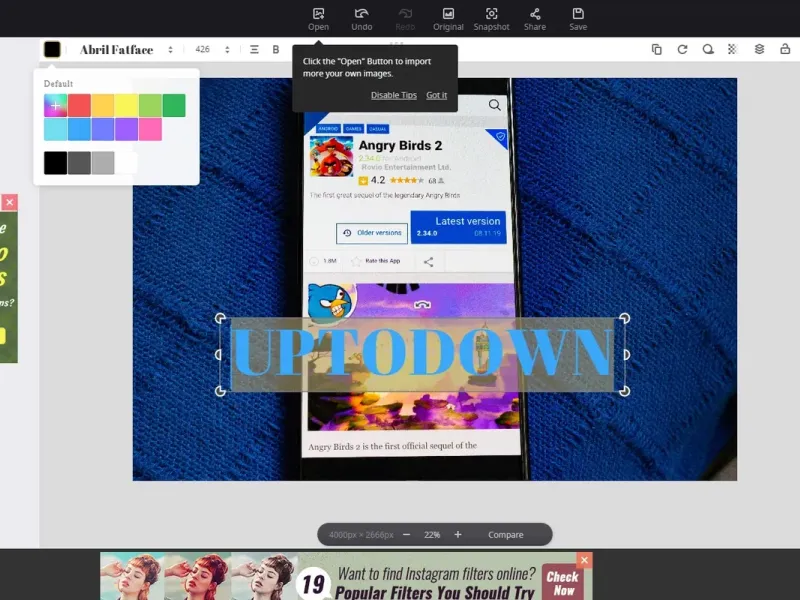Pick the pink color swatch
Image resolution: width=800 pixels, height=600 pixels.
(x=150, y=129)
